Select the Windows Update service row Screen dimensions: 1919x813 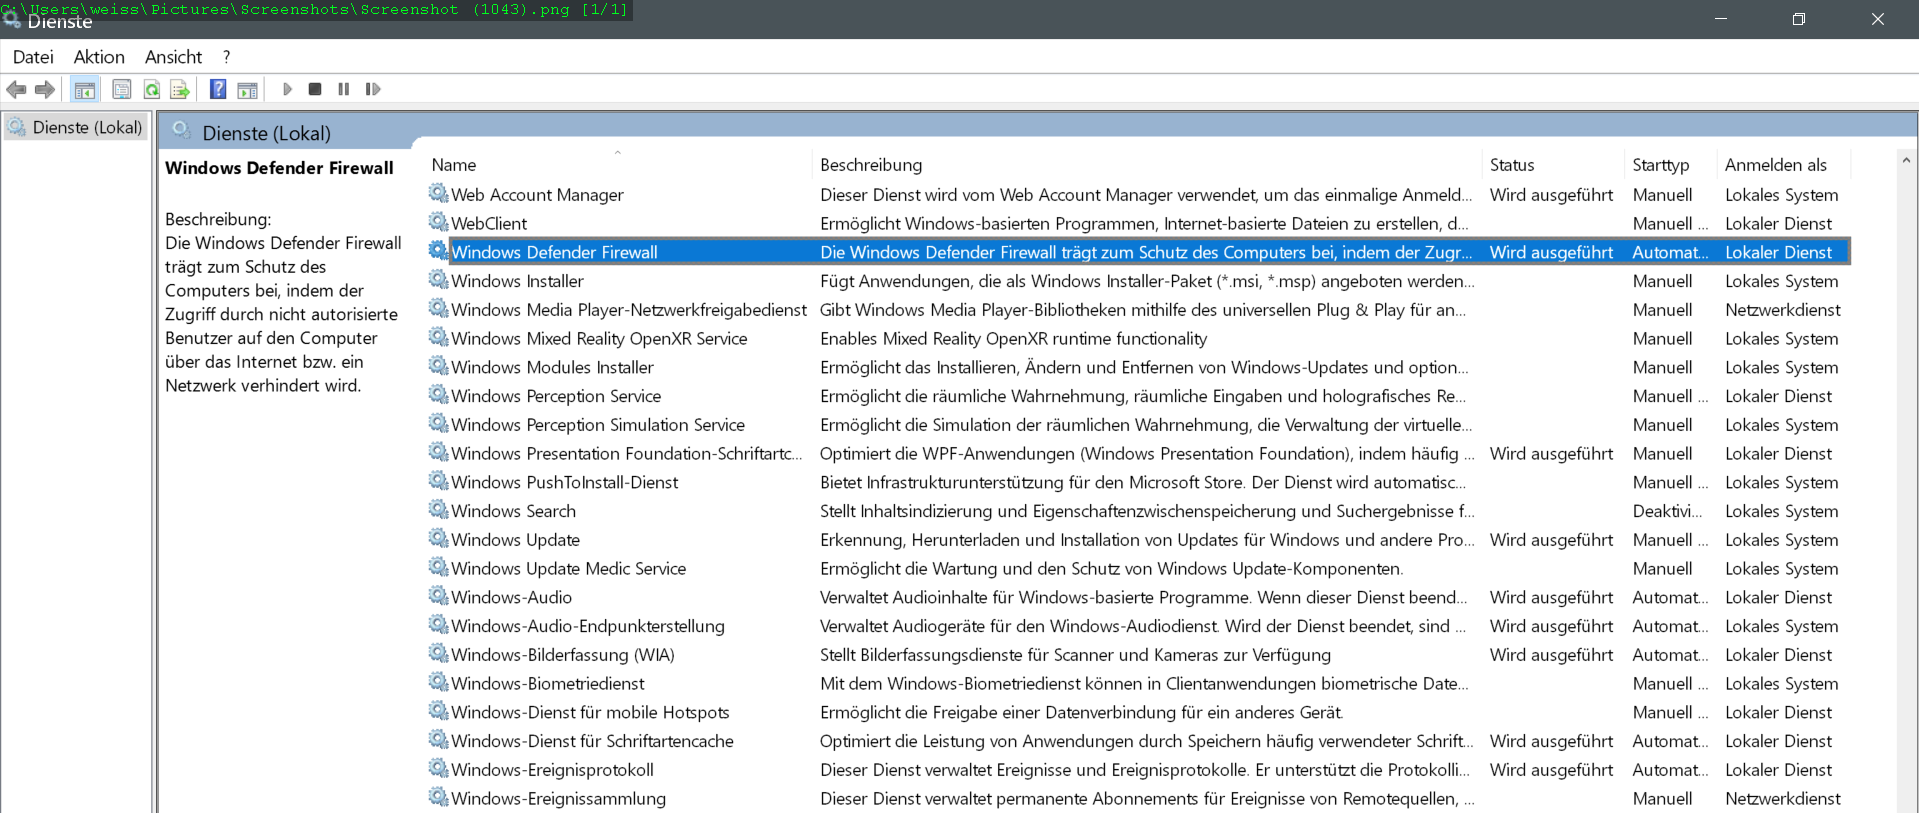(515, 540)
